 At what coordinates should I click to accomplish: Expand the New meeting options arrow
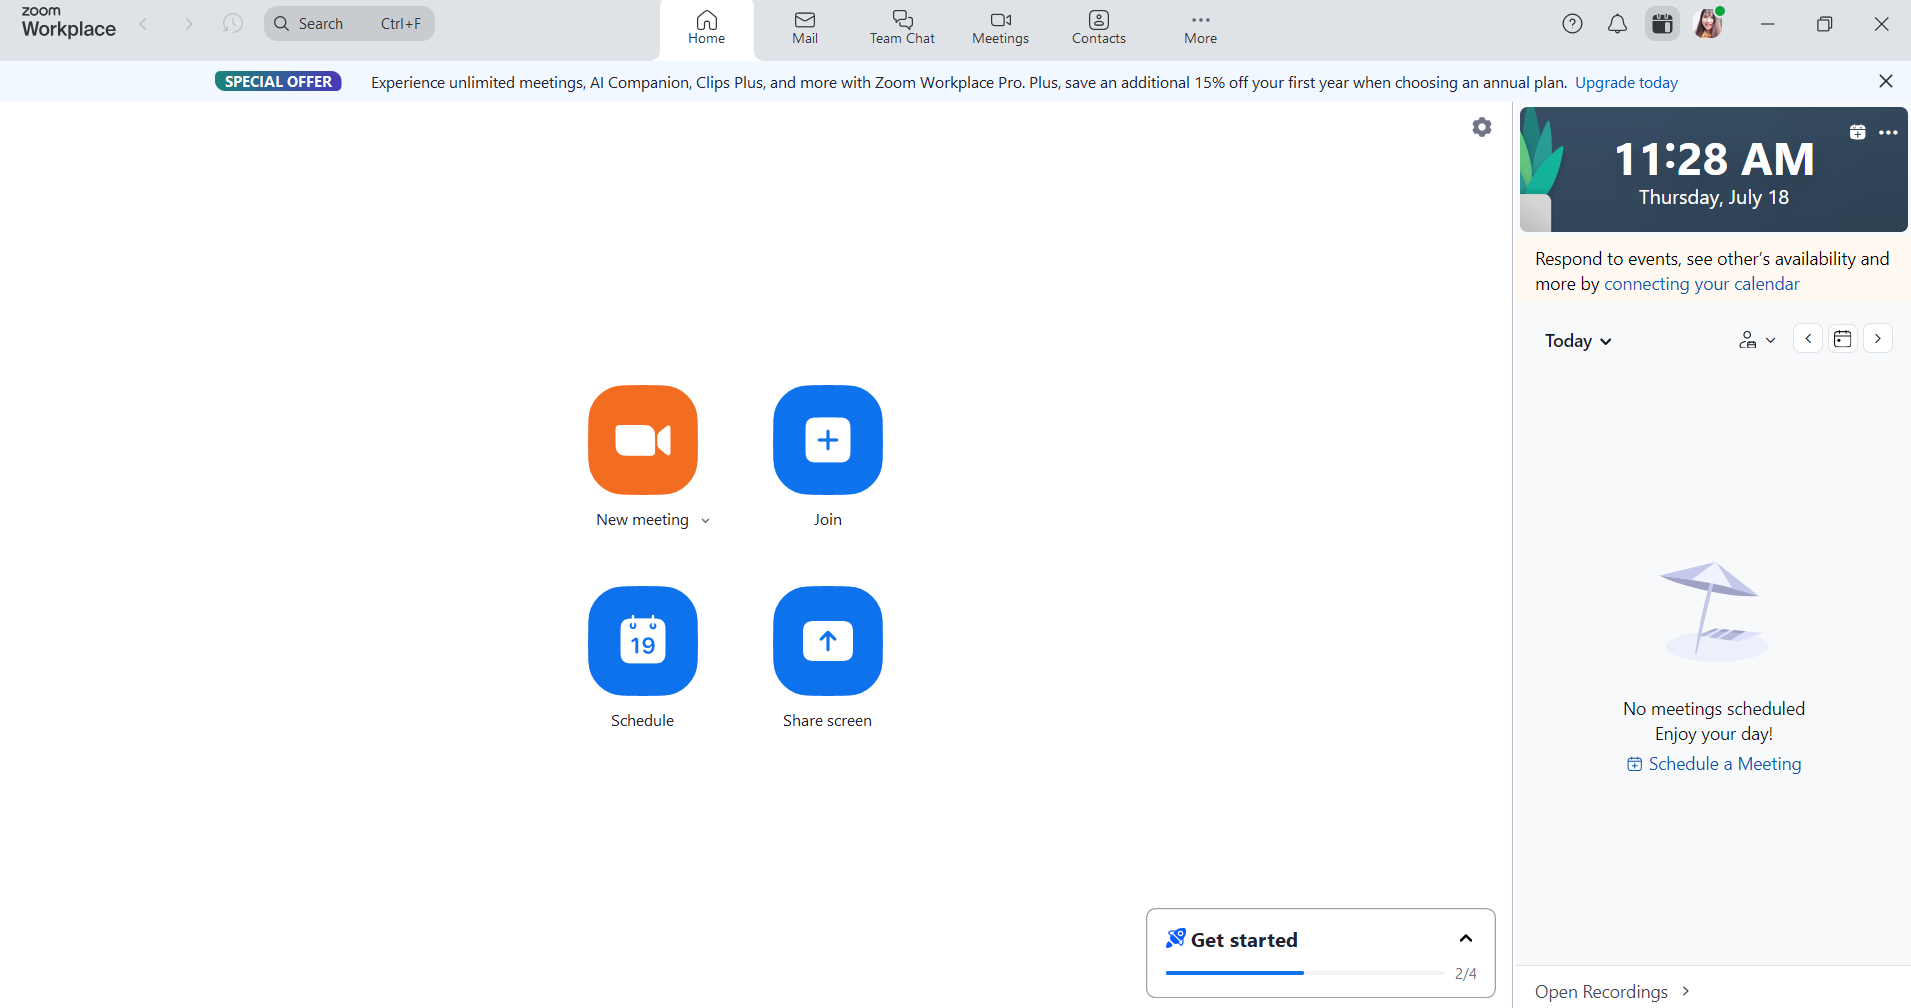tap(705, 521)
